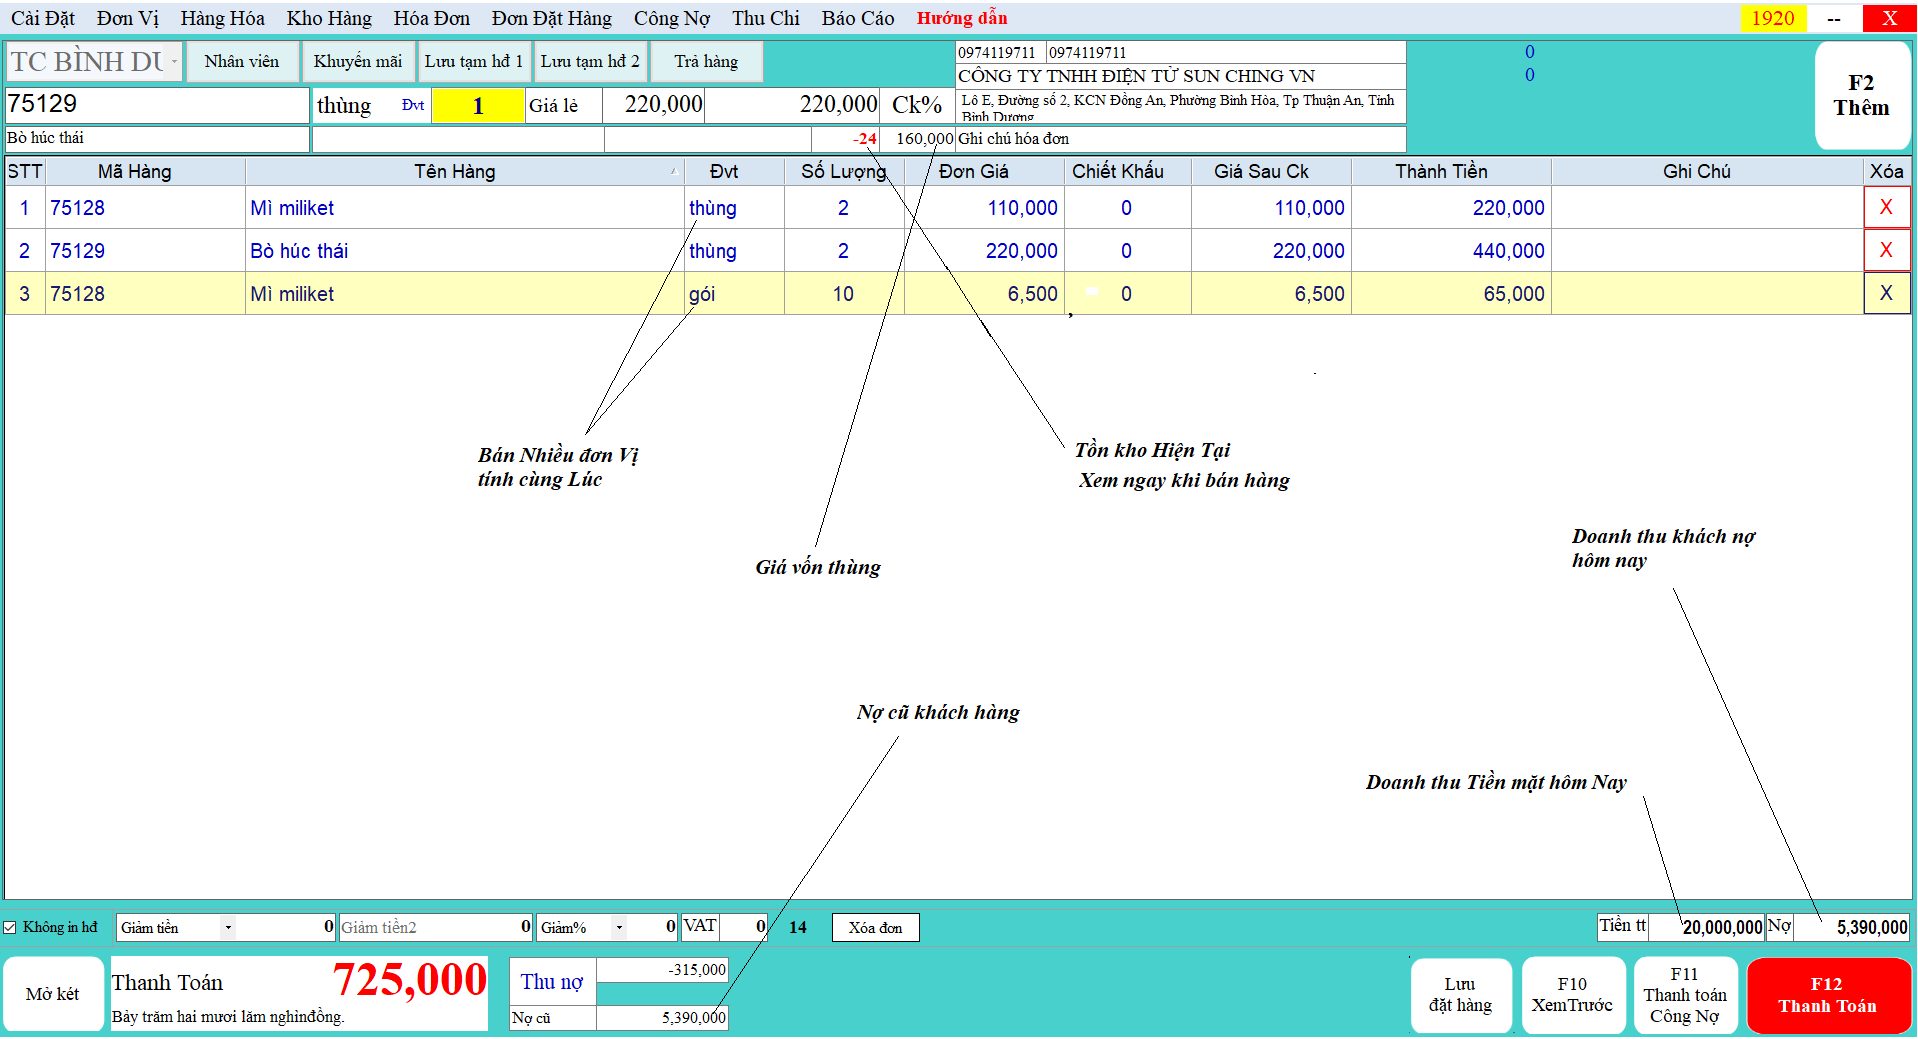Click the Trả hàng button
The image size is (1918, 1039).
tap(706, 61)
